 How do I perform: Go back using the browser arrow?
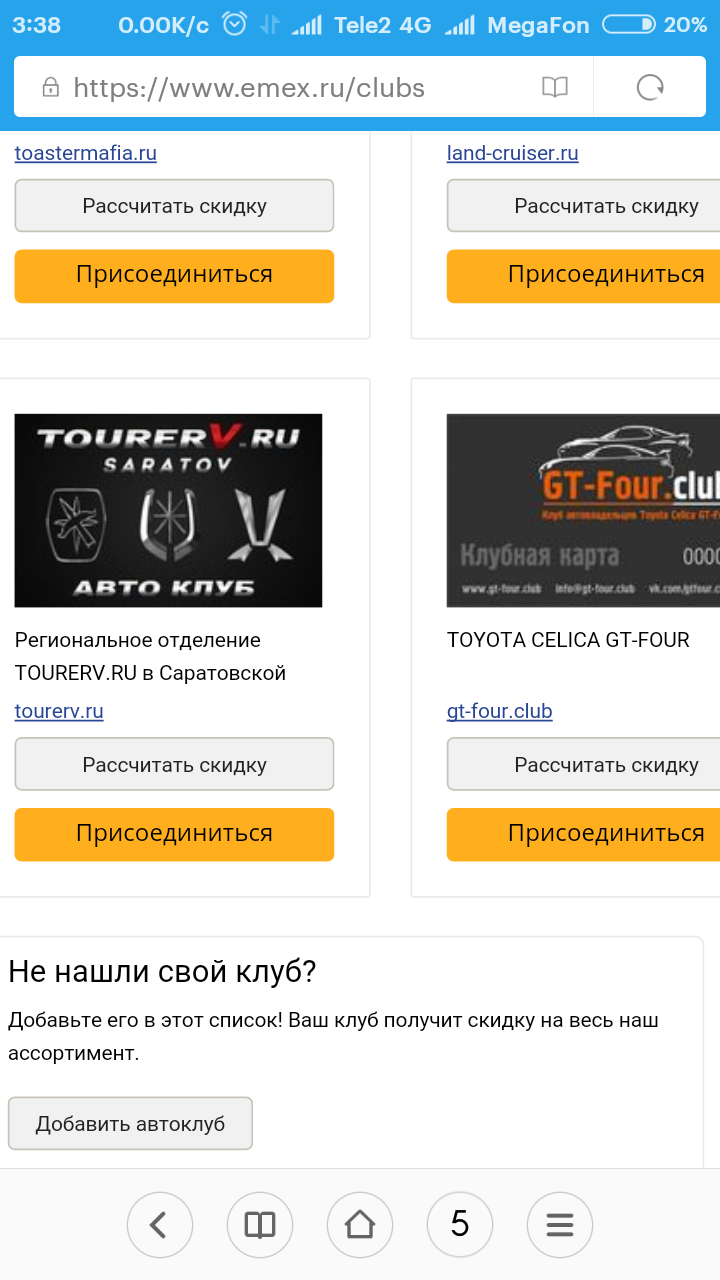(160, 1224)
